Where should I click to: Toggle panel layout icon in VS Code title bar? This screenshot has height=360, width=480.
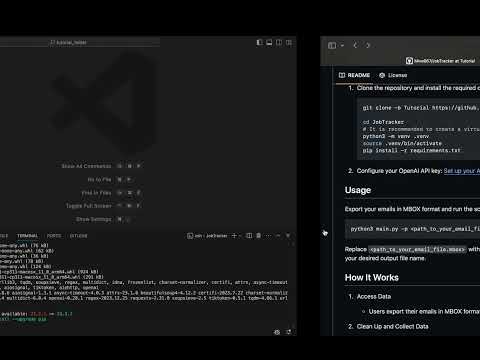tap(269, 42)
